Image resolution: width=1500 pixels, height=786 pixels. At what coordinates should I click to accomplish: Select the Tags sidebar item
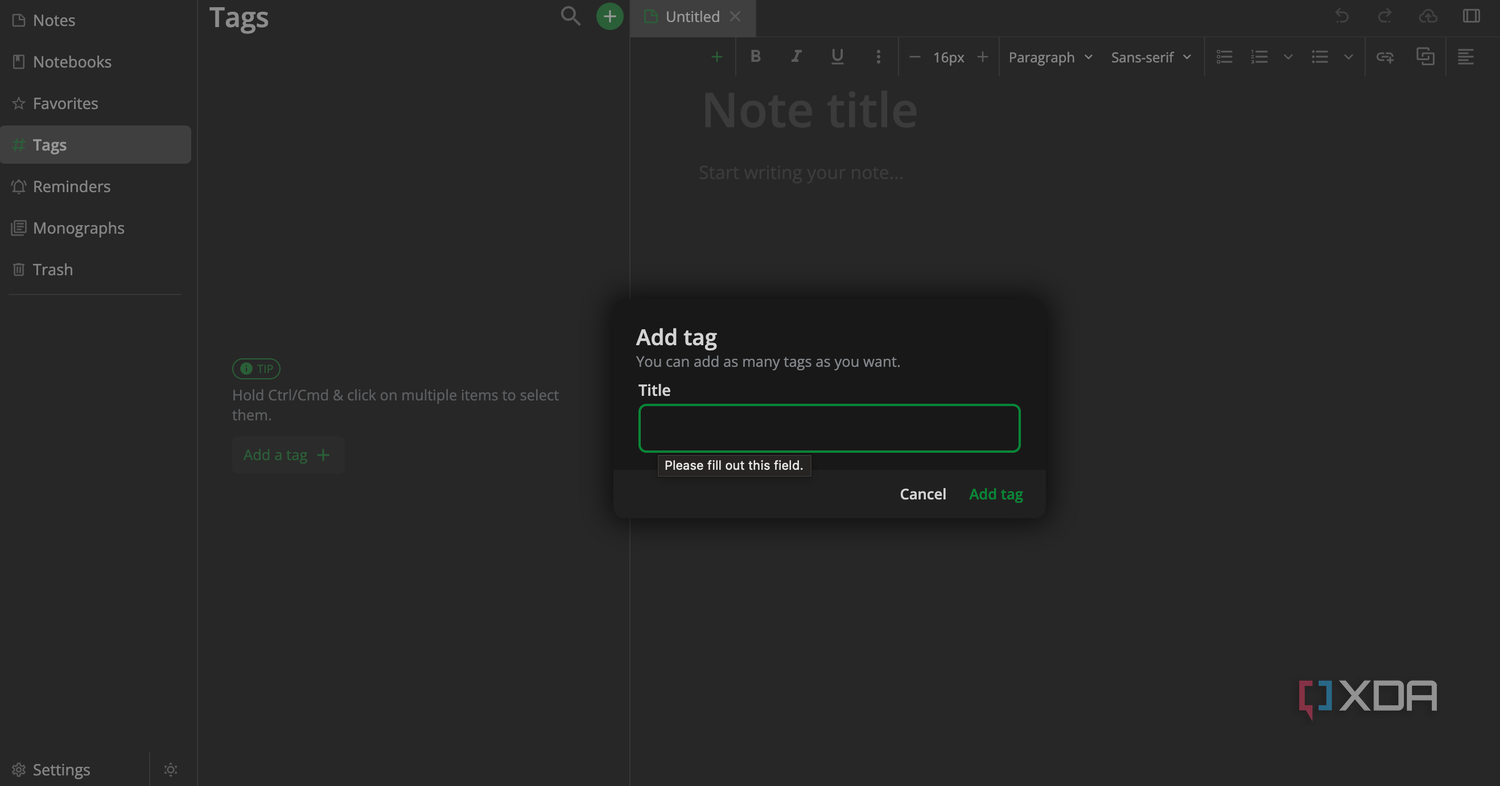click(x=96, y=145)
